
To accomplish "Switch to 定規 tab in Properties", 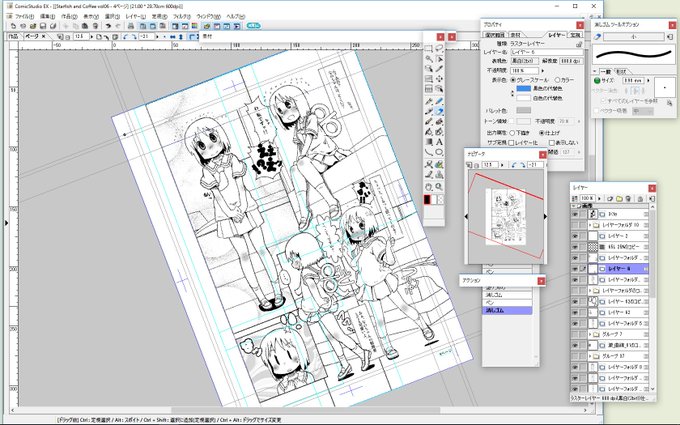I will (575, 35).
